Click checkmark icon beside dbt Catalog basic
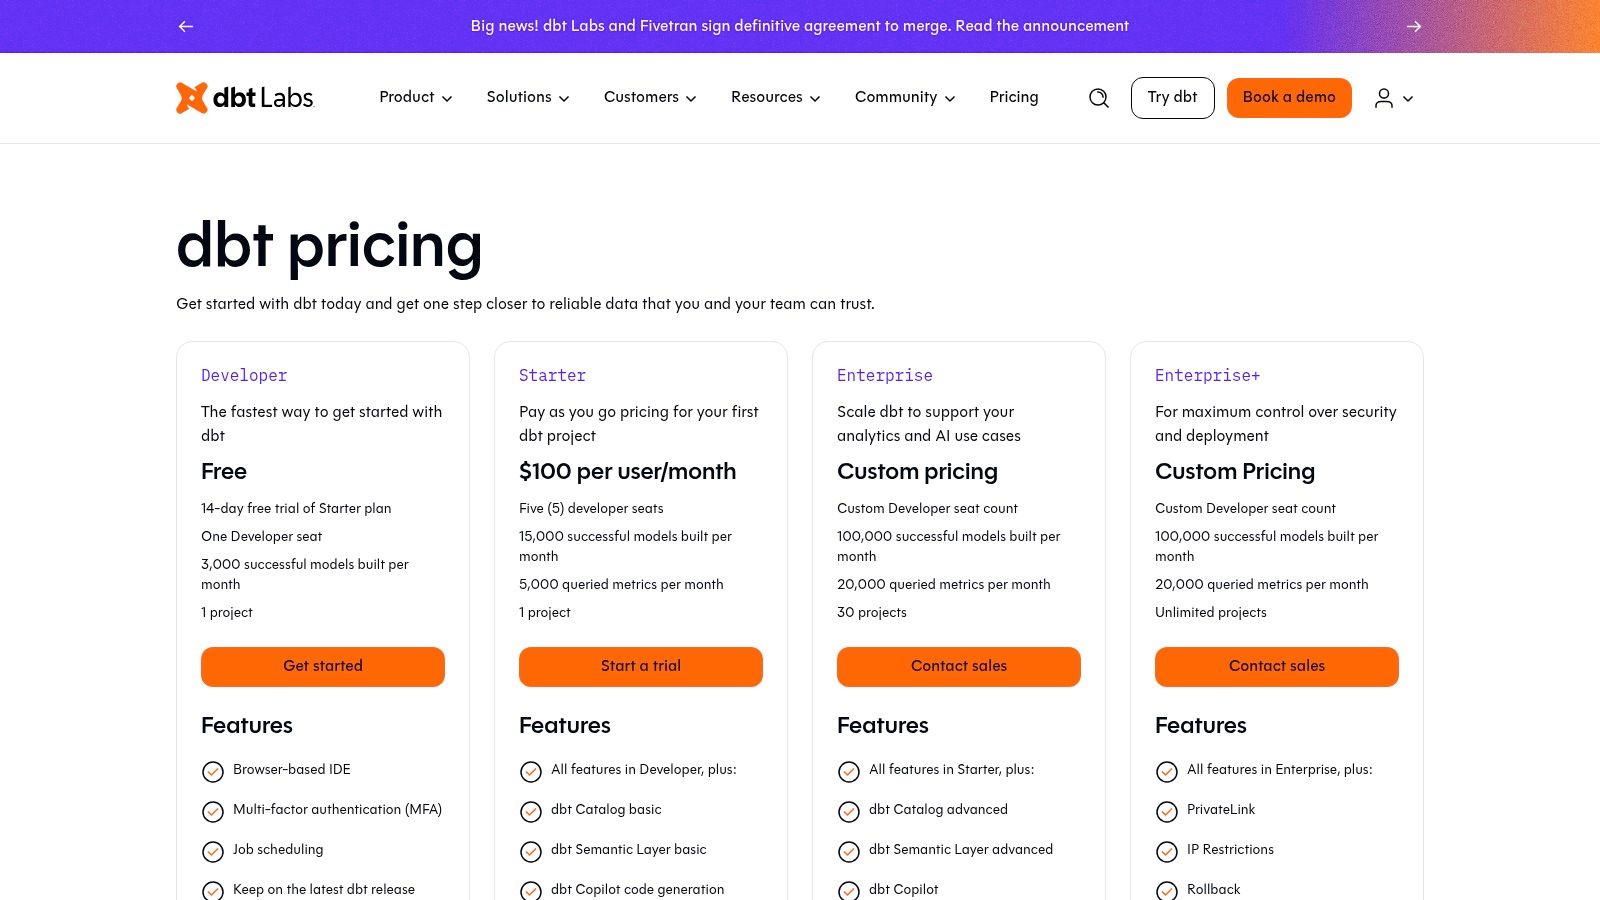 (x=531, y=811)
